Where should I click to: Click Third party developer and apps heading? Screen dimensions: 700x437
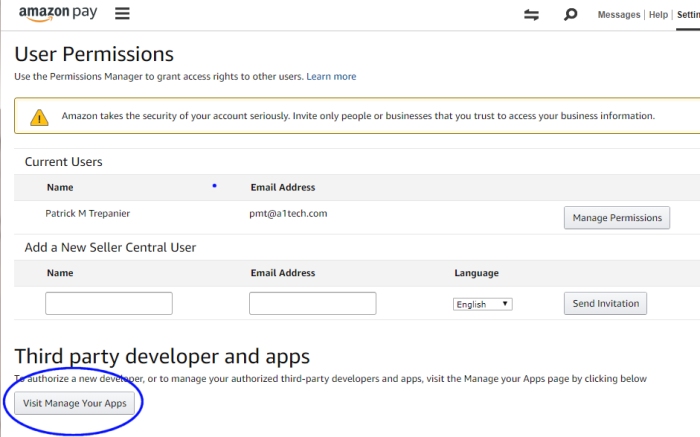pos(162,356)
